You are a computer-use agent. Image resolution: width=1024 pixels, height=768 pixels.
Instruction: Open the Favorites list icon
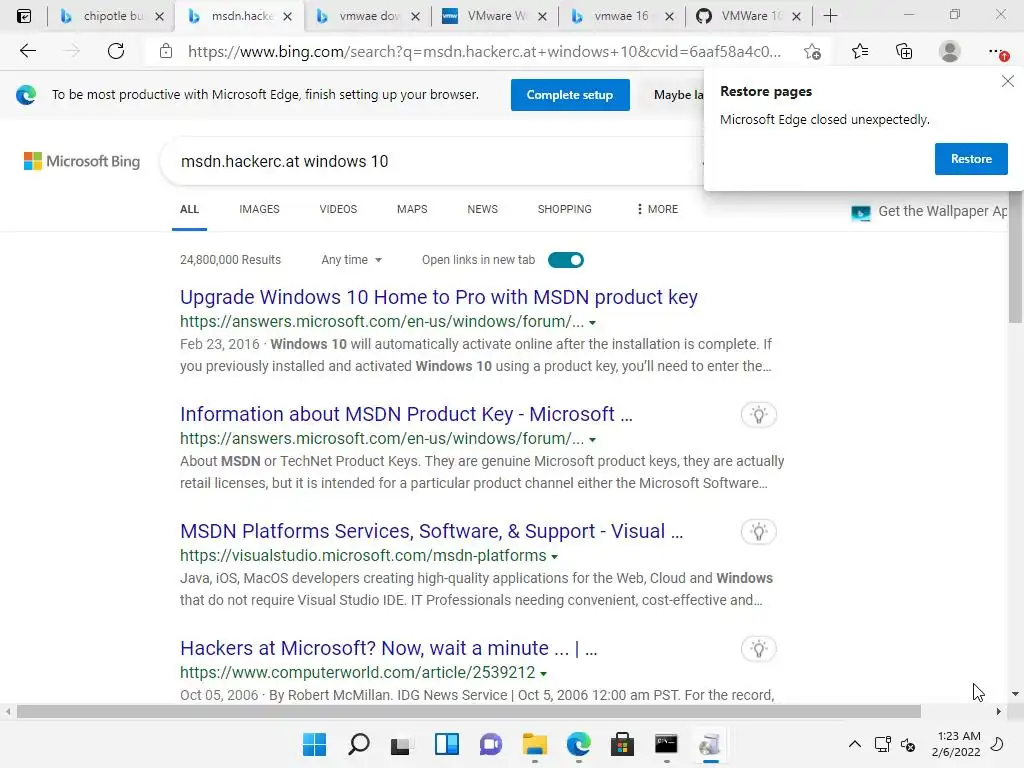coord(860,51)
